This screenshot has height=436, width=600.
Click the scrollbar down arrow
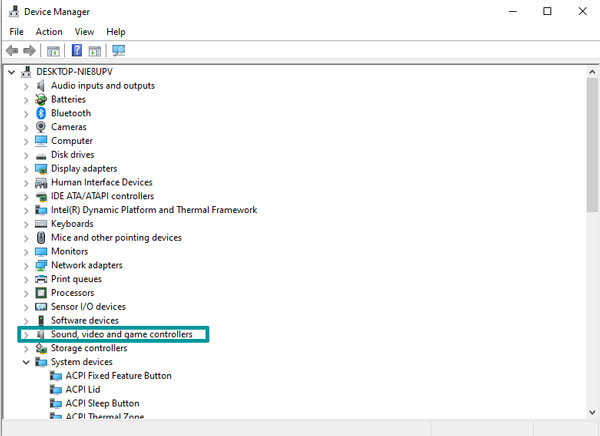point(592,412)
